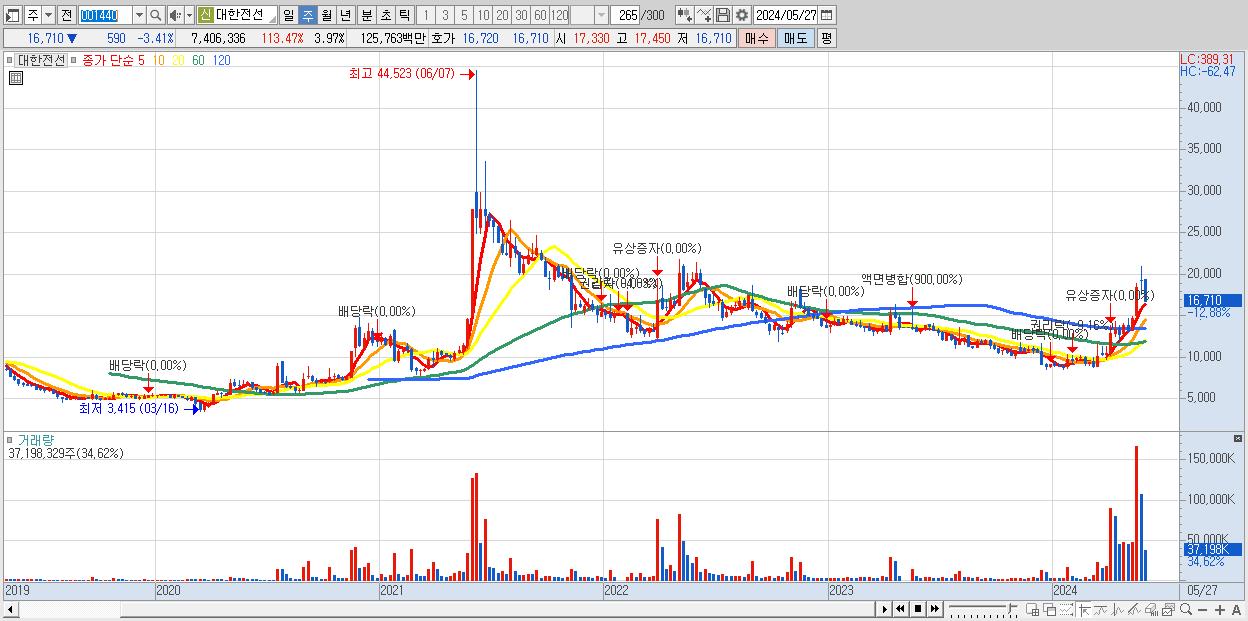Click the indicator add candlestick icon
The image size is (1248, 621).
point(684,15)
